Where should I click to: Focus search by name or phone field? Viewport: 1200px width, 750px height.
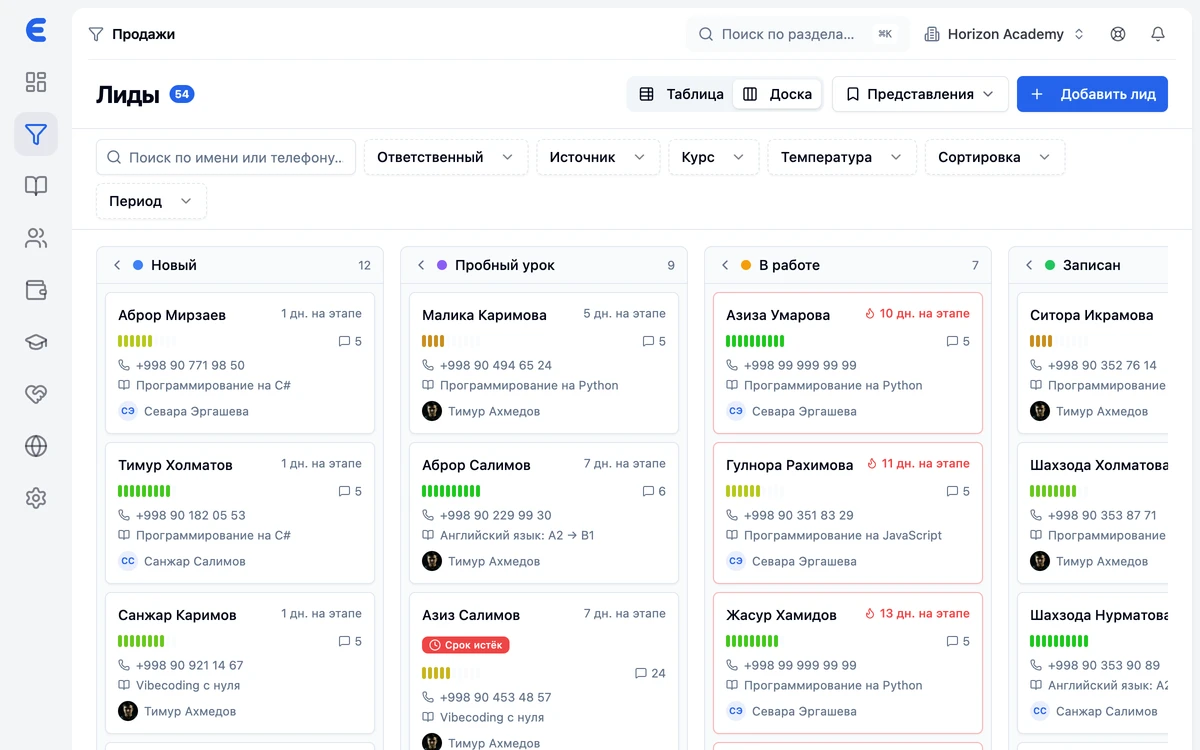[x=226, y=157]
